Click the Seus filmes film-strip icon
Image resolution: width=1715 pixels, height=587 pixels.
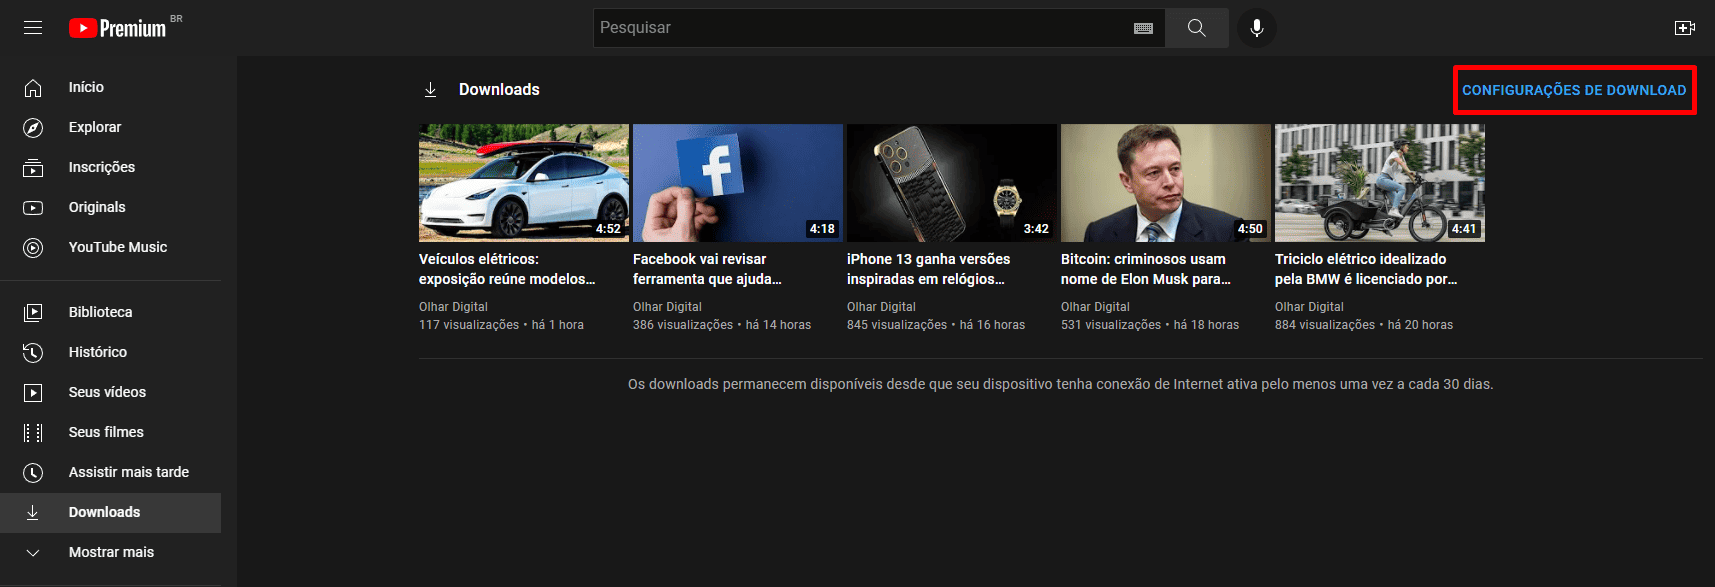[33, 433]
